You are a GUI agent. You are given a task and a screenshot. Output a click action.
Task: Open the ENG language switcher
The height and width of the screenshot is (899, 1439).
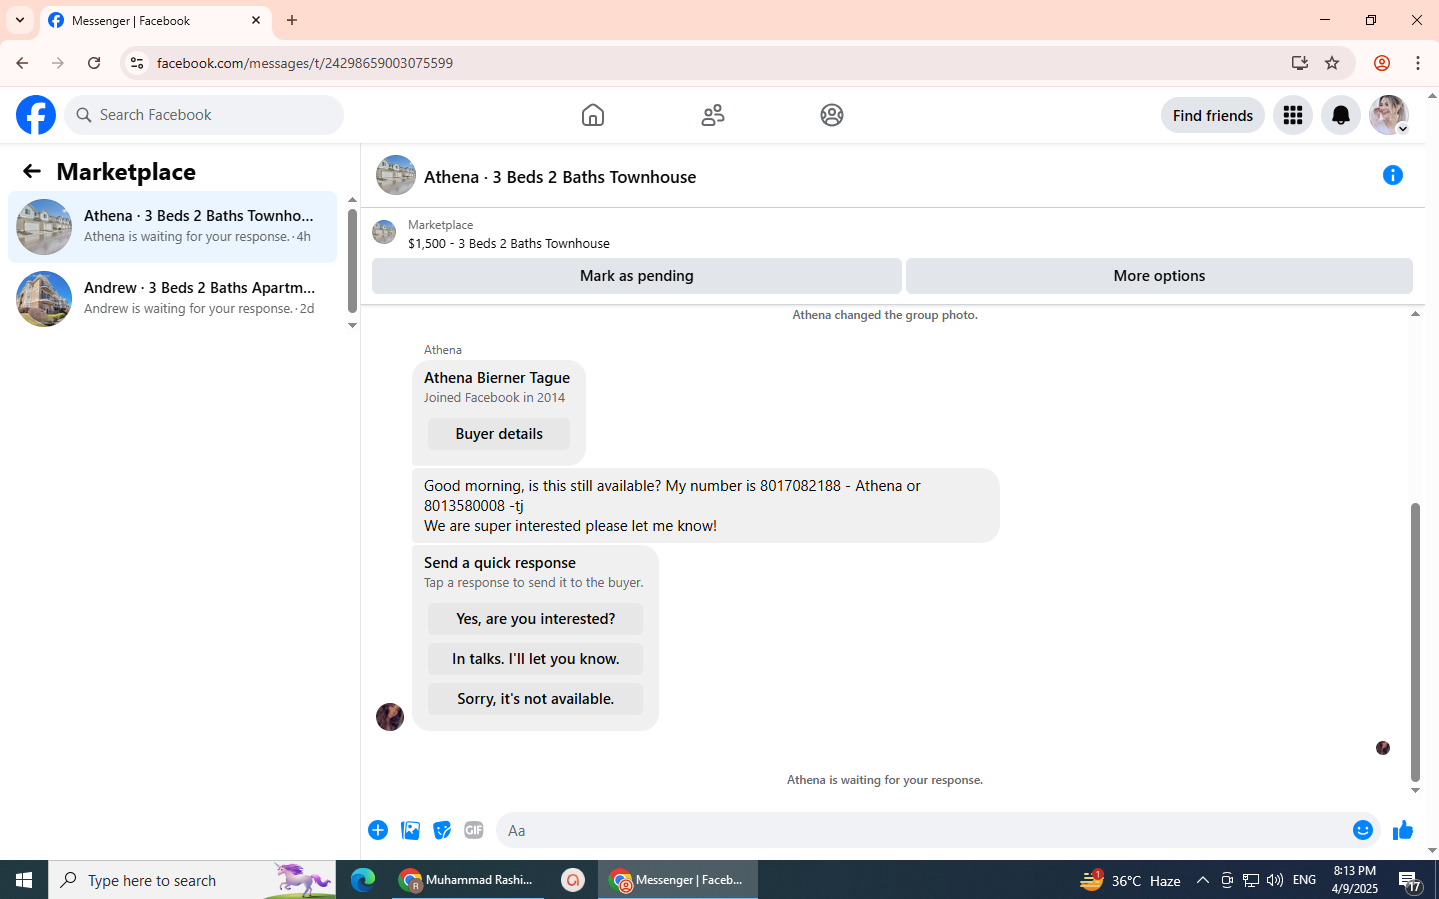pos(1304,880)
